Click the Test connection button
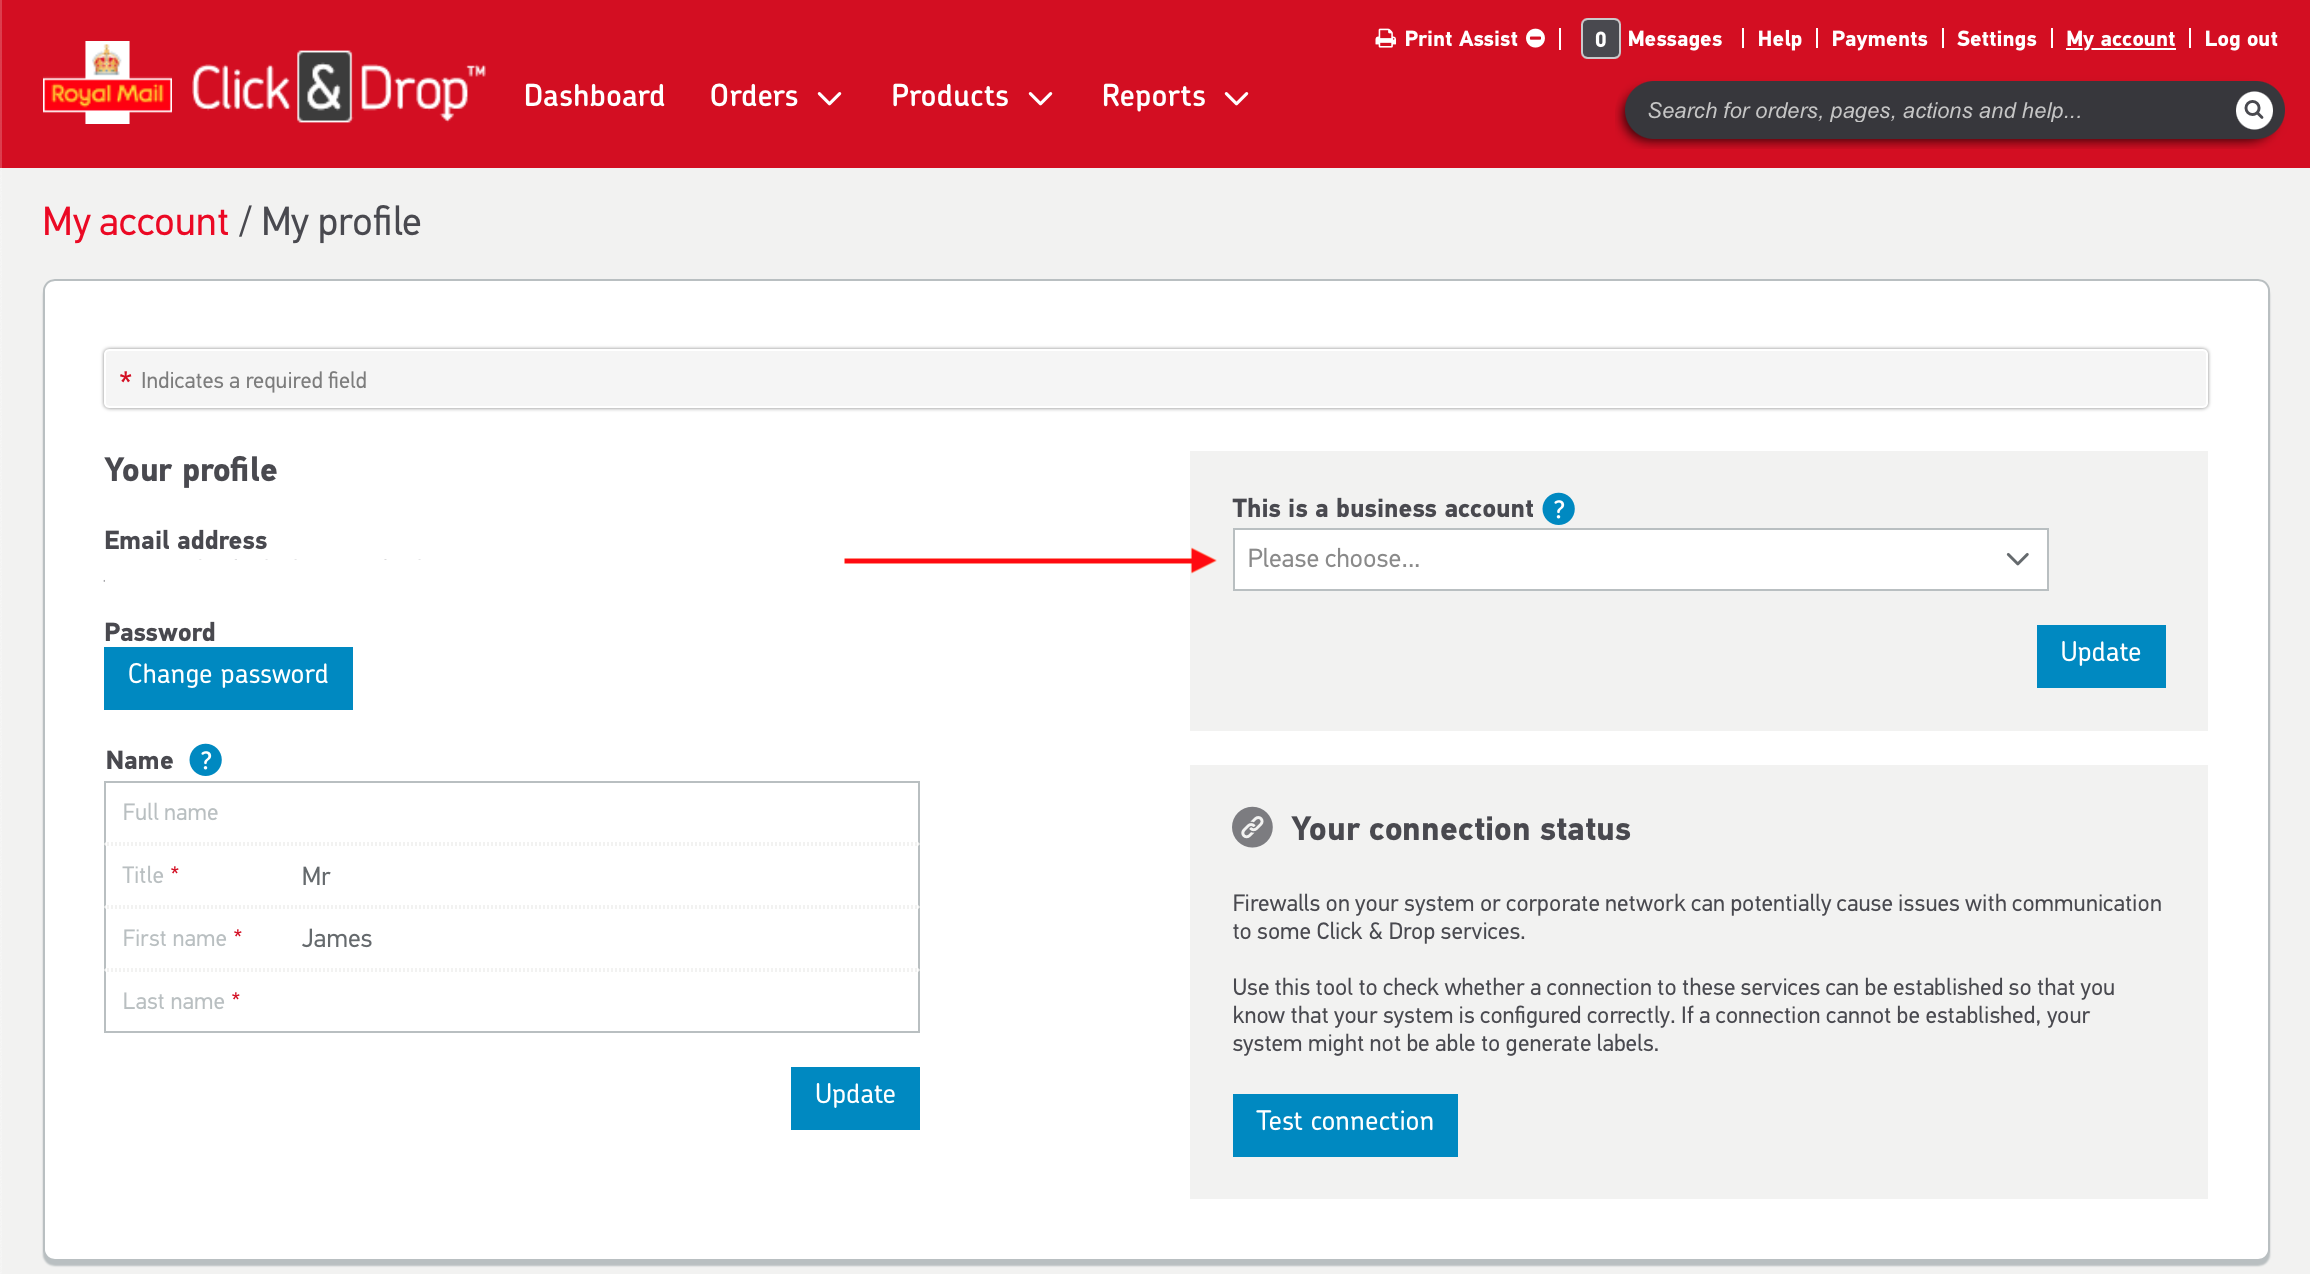The image size is (2310, 1274). pyautogui.click(x=1344, y=1124)
